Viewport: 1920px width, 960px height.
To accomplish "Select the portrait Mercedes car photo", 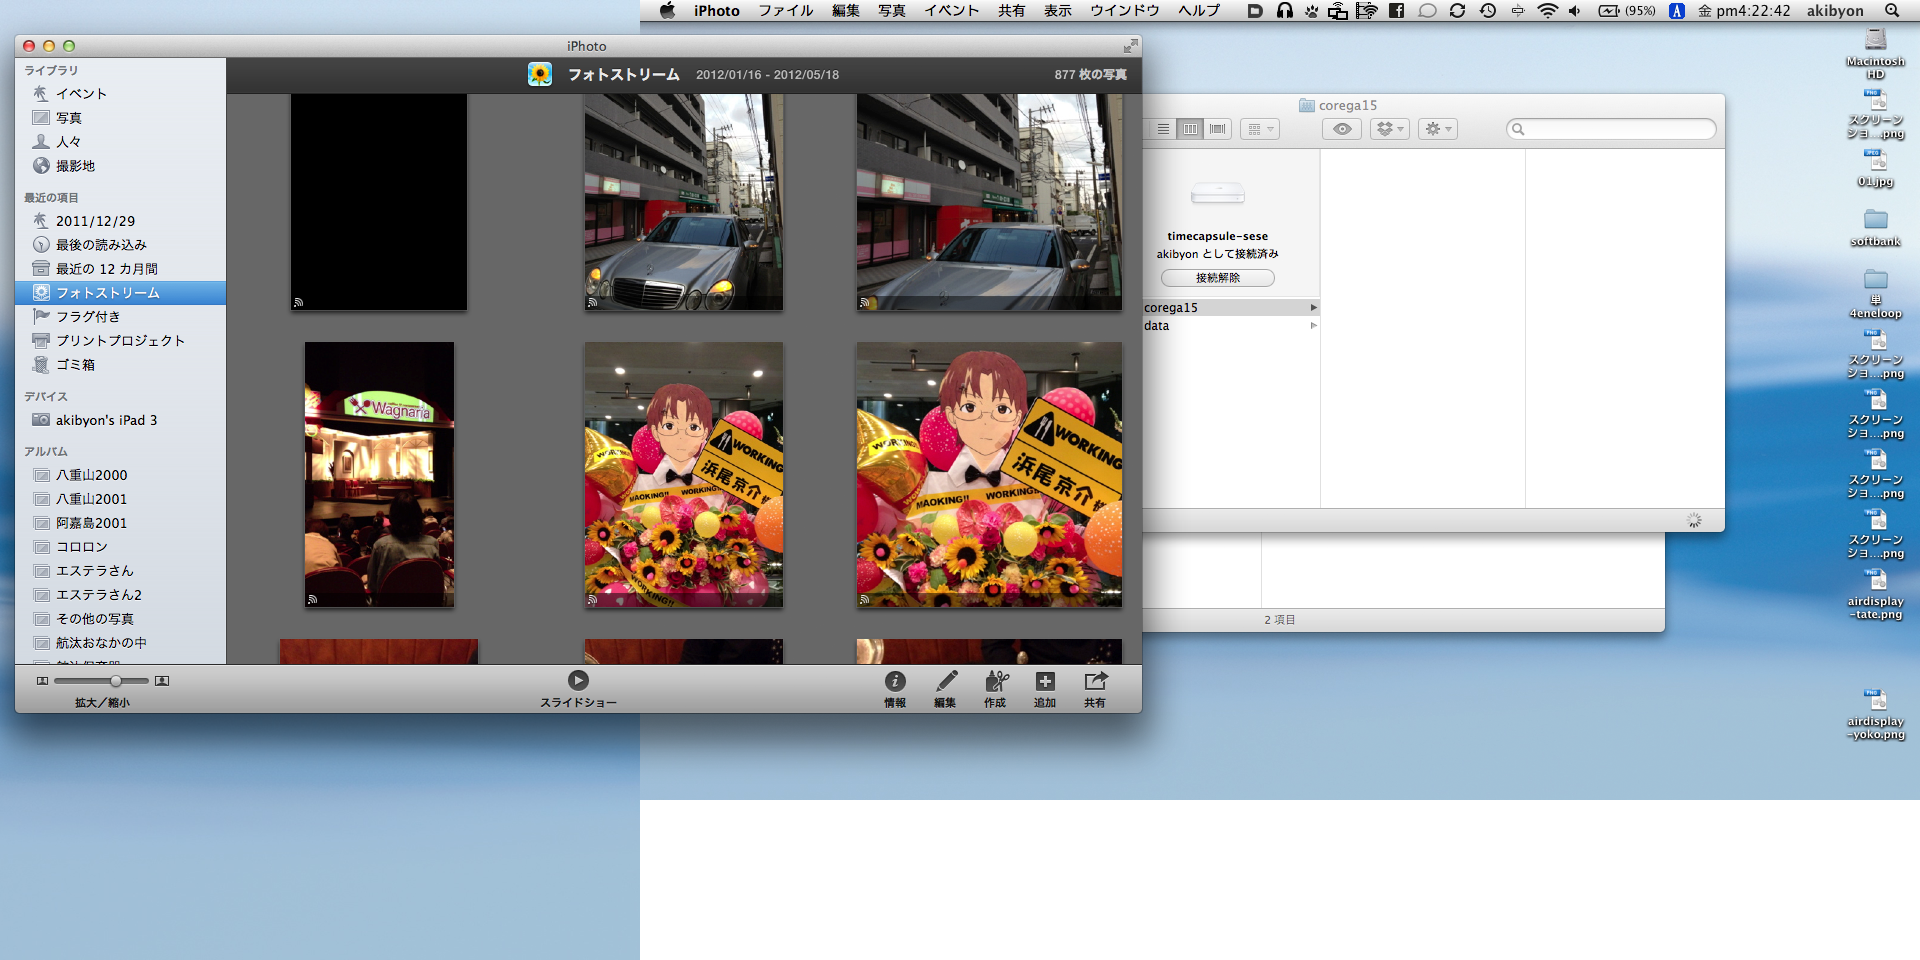I will tap(684, 201).
